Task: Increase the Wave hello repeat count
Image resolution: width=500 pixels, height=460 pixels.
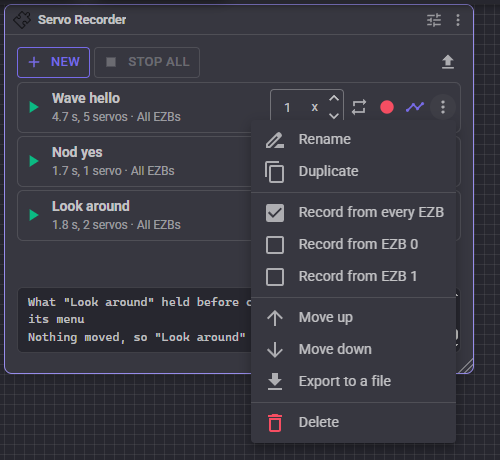Action: pyautogui.click(x=334, y=99)
